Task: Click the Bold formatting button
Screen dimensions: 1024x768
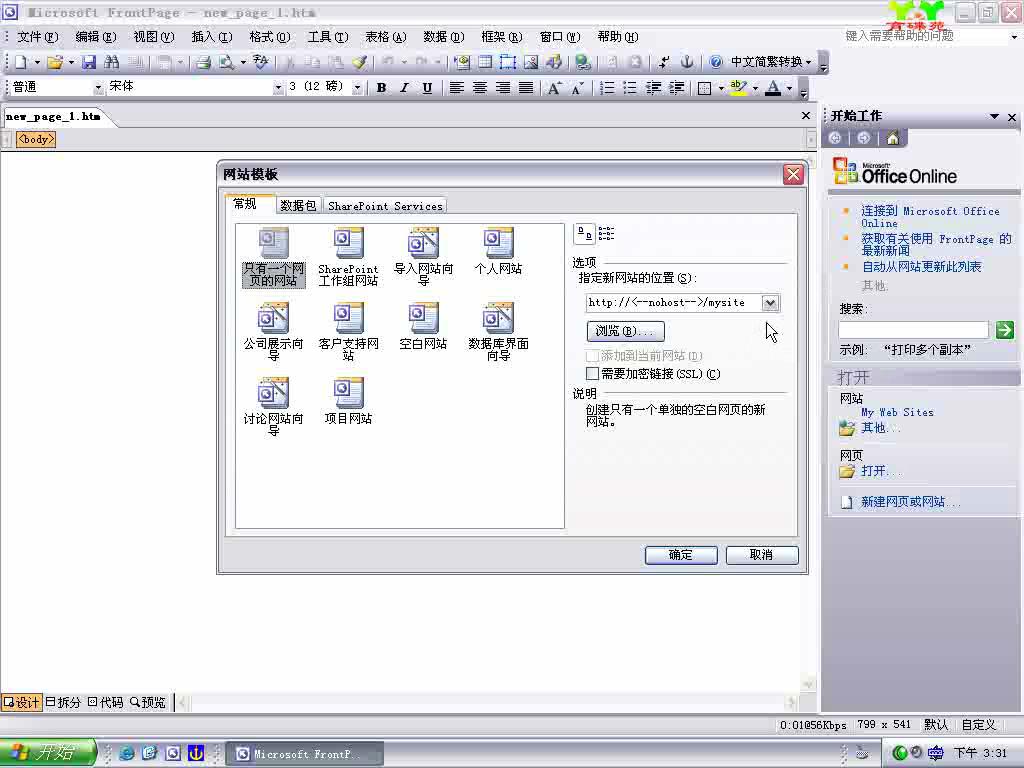Action: 381,88
